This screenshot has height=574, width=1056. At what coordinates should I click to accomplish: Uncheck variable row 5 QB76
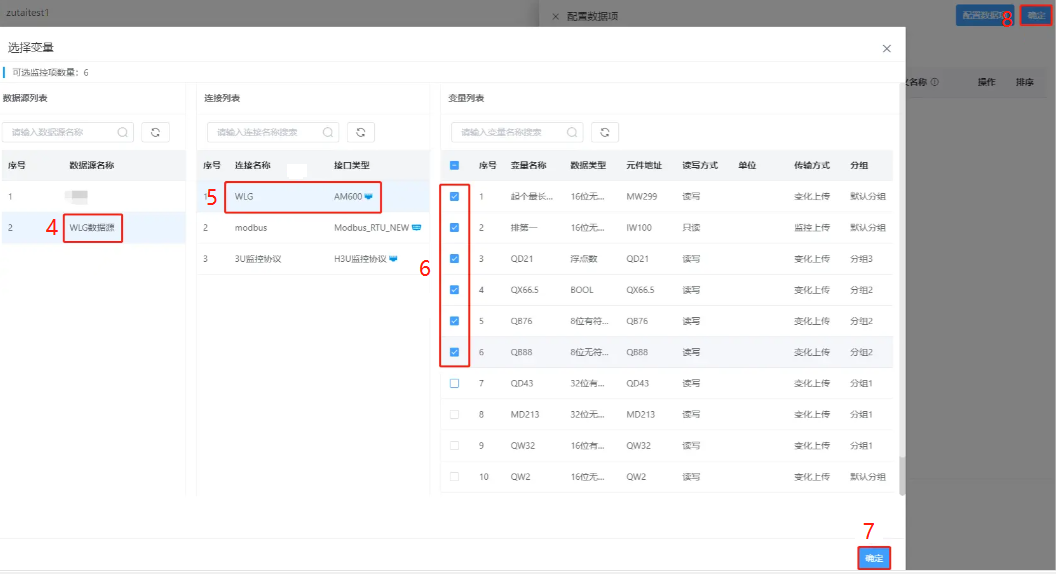[455, 321]
